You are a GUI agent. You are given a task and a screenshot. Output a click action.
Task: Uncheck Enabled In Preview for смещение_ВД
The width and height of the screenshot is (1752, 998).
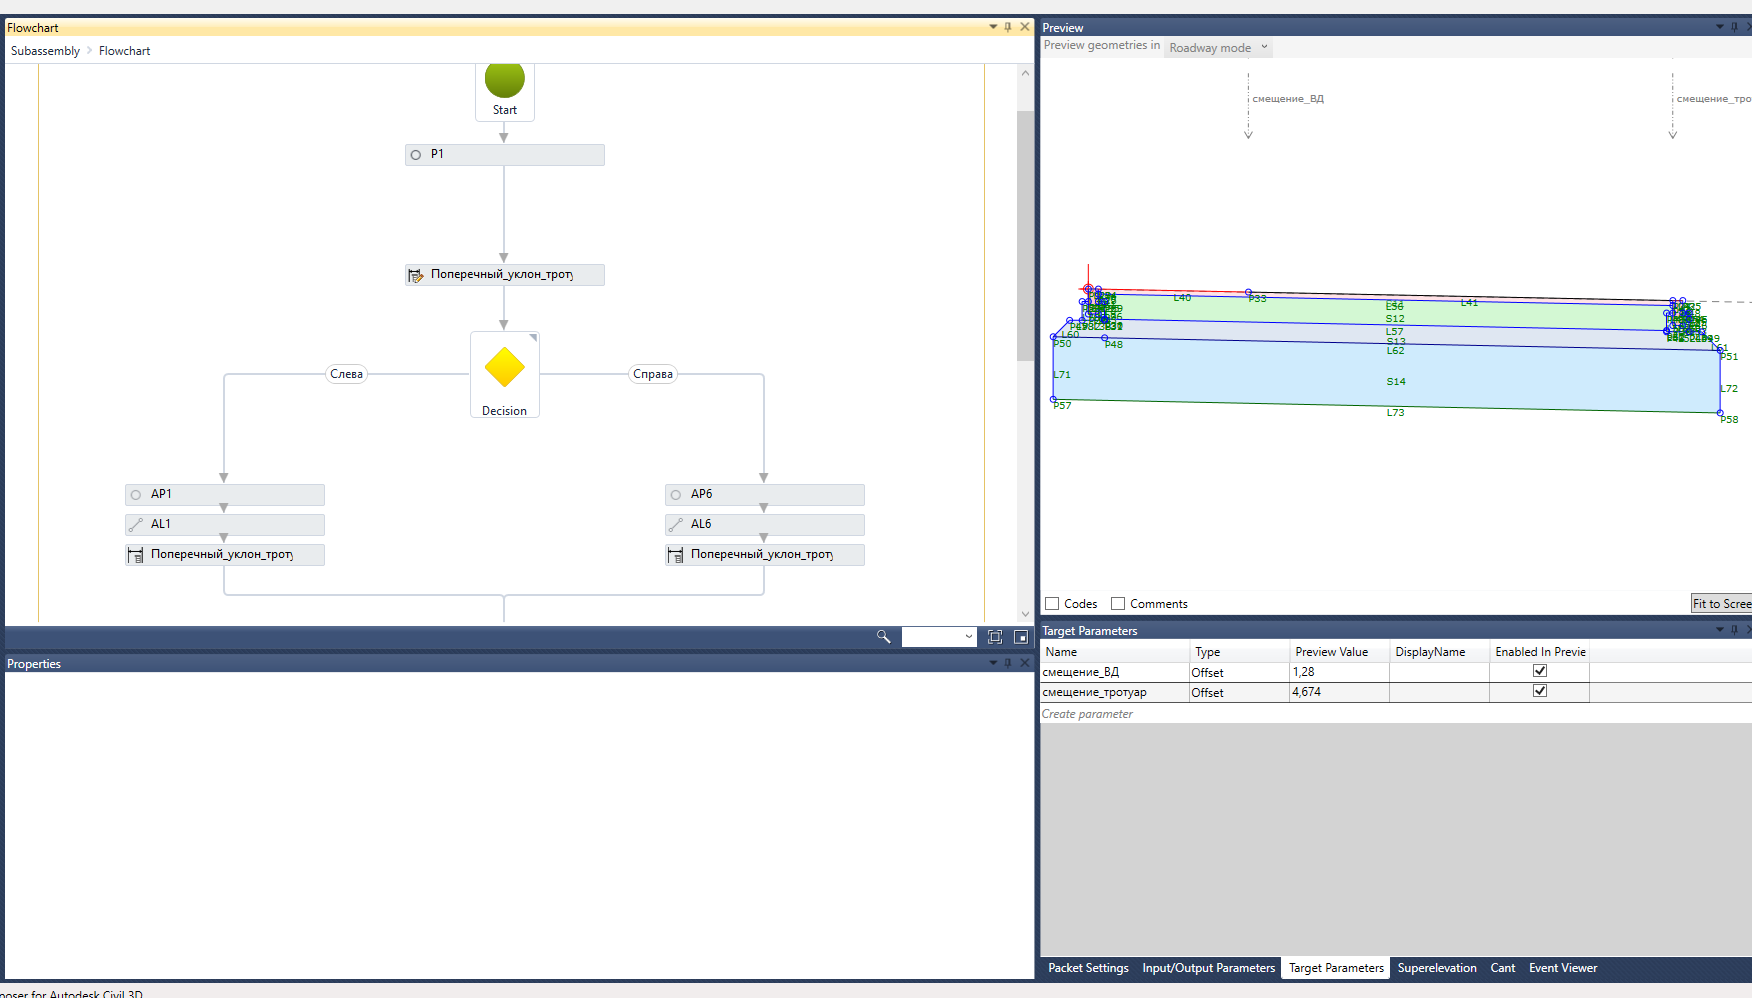point(1539,671)
